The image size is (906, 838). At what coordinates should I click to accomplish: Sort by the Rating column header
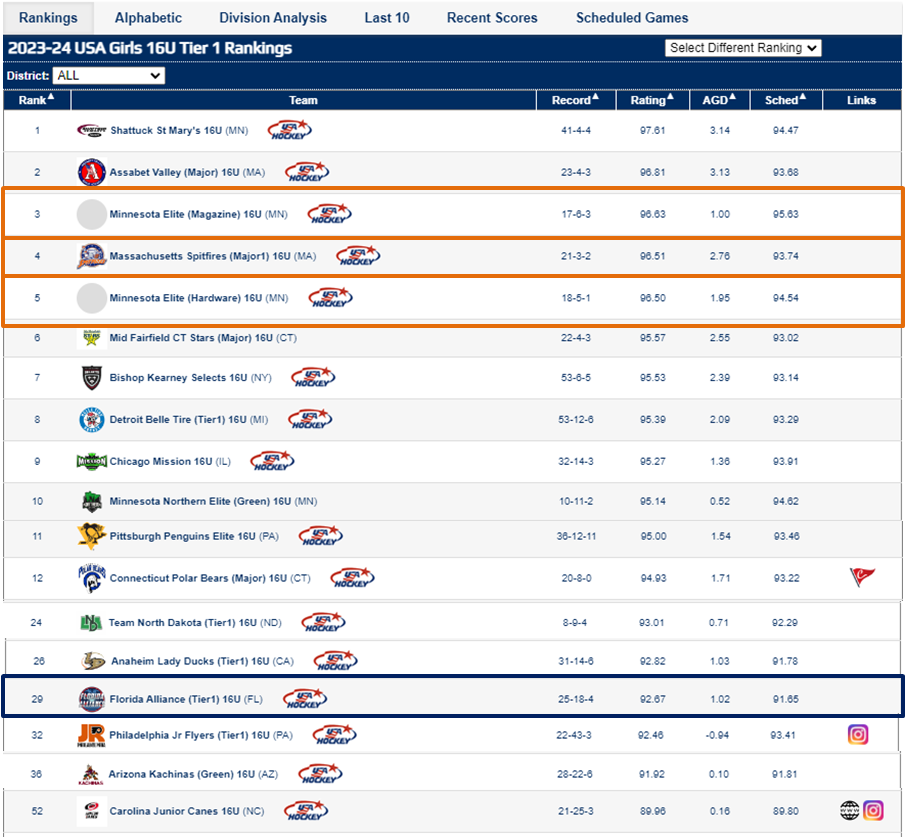point(652,100)
